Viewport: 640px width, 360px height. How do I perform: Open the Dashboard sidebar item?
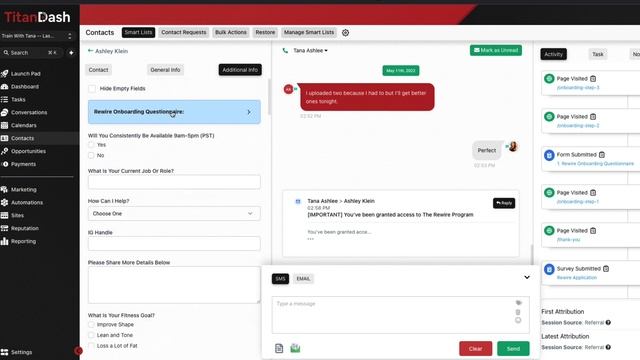coord(24,87)
